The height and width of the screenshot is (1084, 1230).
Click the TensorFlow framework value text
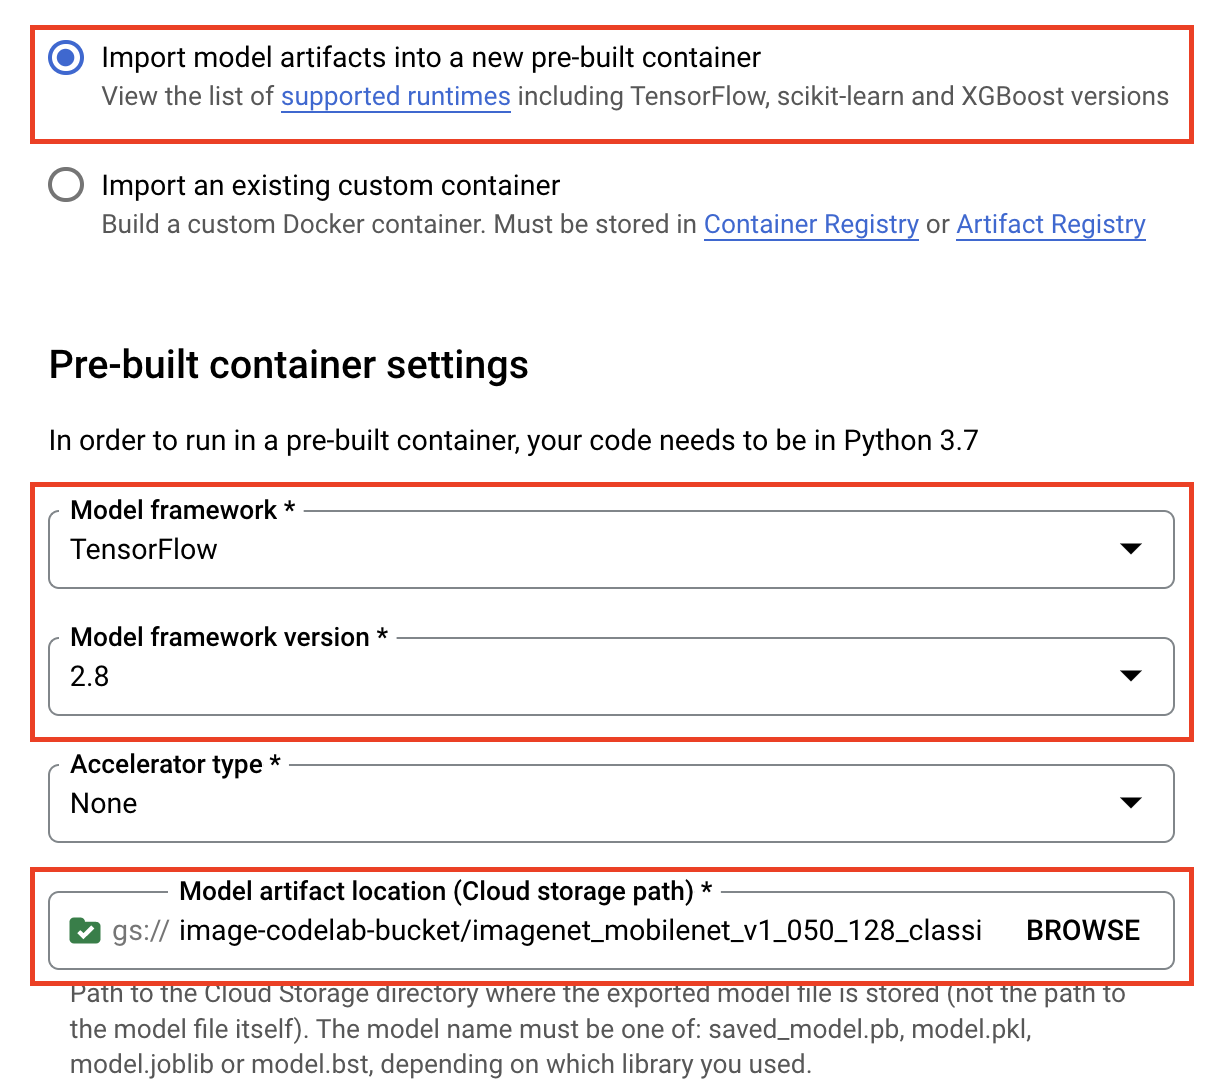tap(143, 548)
